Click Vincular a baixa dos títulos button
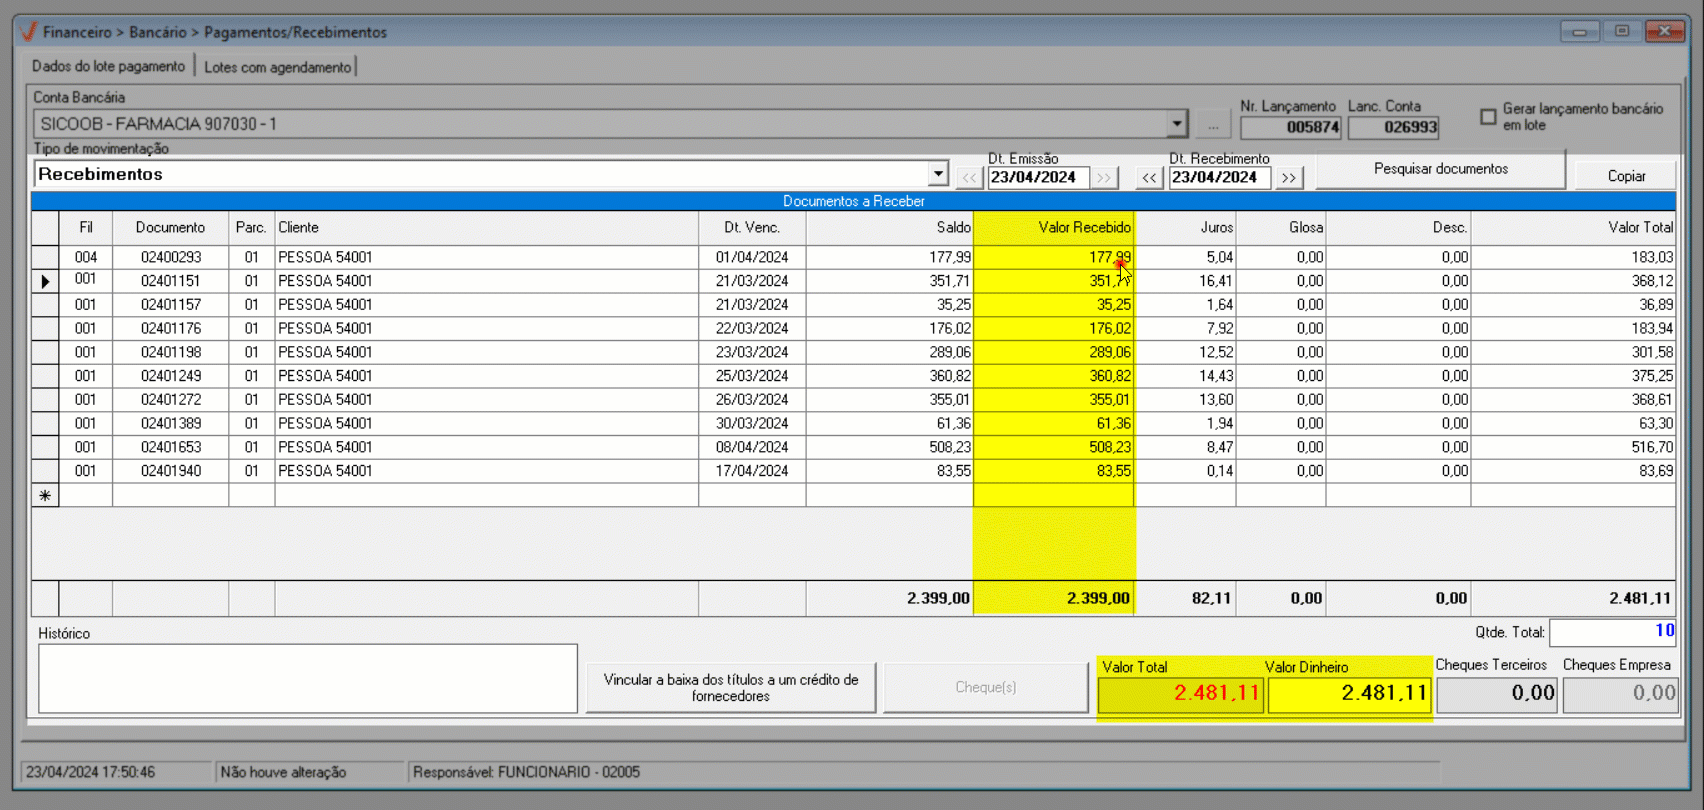 (x=730, y=688)
